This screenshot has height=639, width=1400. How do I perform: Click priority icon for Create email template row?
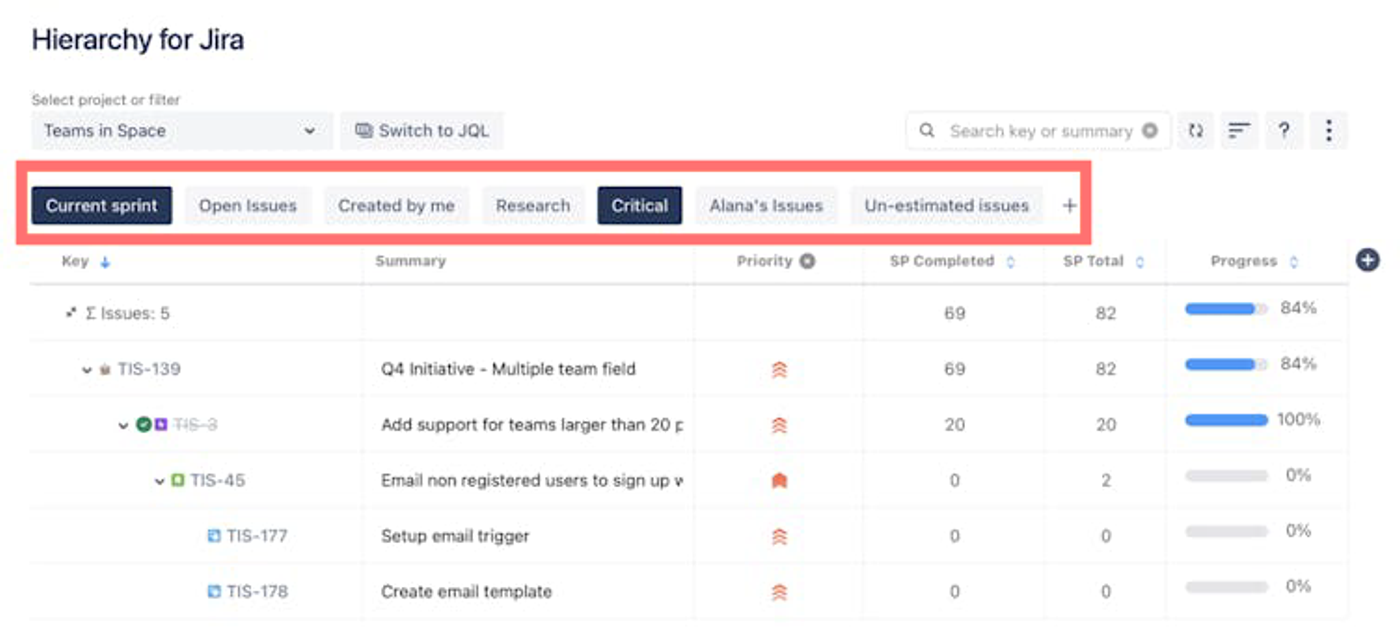(780, 593)
